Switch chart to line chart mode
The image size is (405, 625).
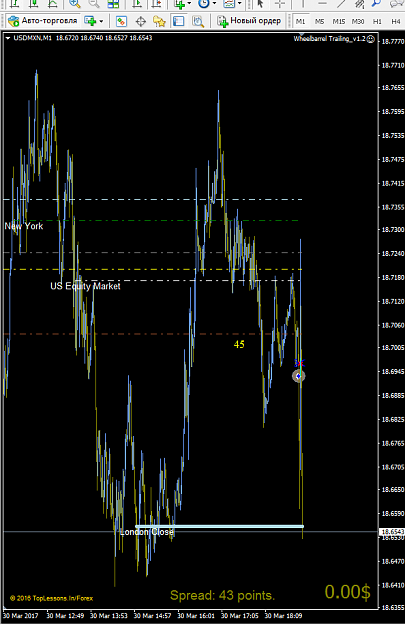point(52,4)
